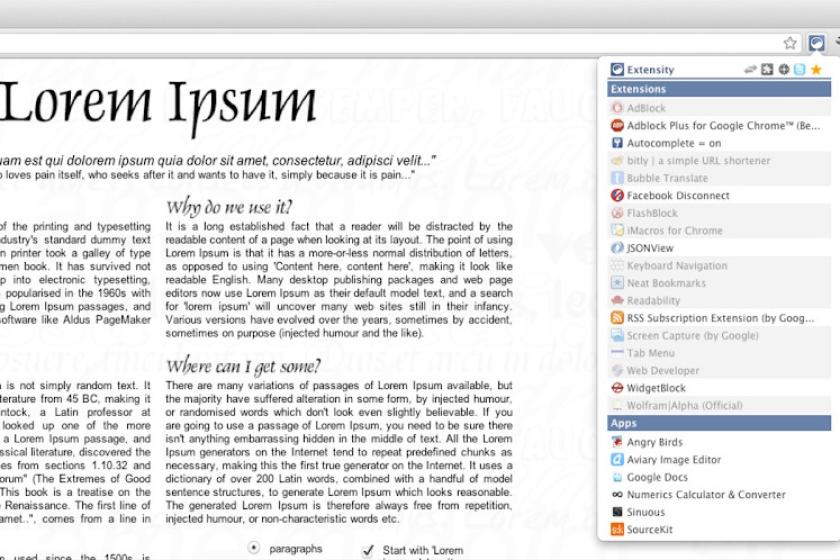Screen dimensions: 840x560
Task: Toggle the JSONView extension off
Action: point(719,248)
